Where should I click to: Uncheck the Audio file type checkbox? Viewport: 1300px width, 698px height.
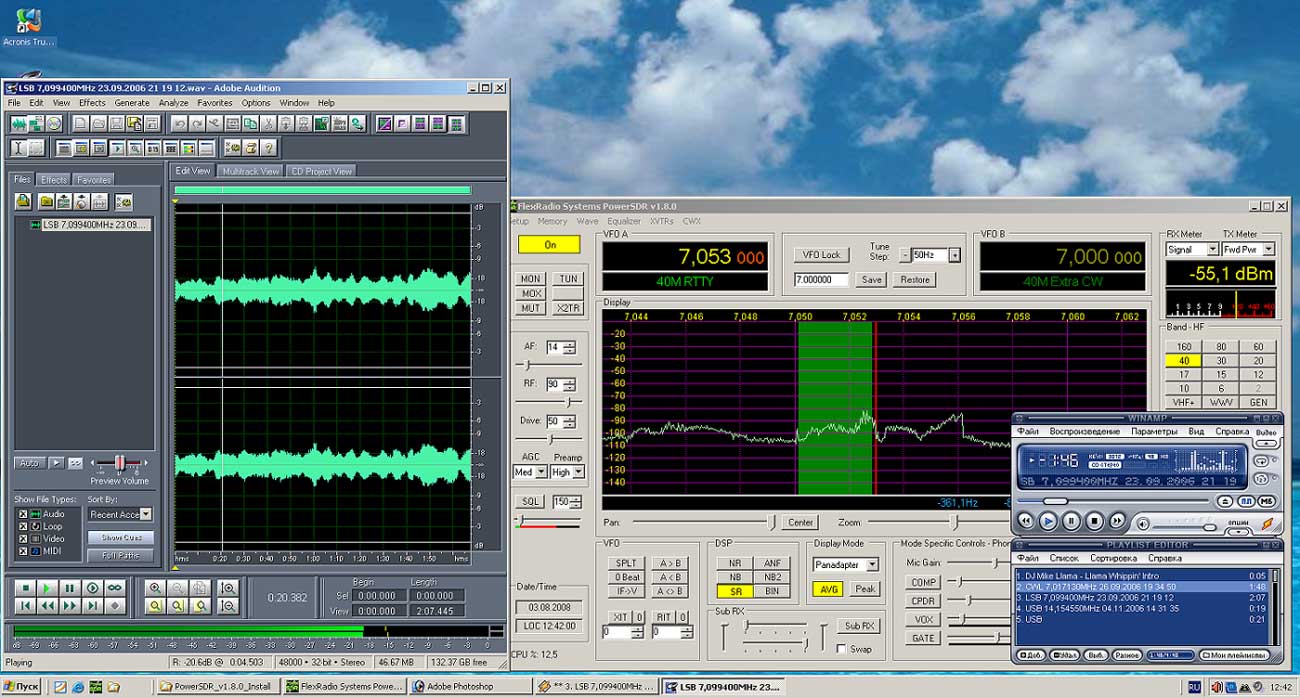point(22,514)
